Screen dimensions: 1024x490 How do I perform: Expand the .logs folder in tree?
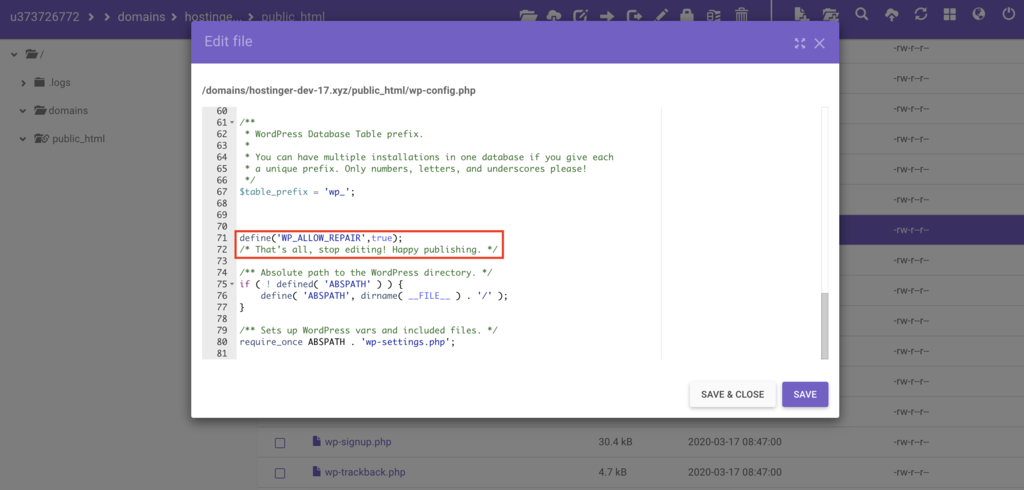(23, 82)
